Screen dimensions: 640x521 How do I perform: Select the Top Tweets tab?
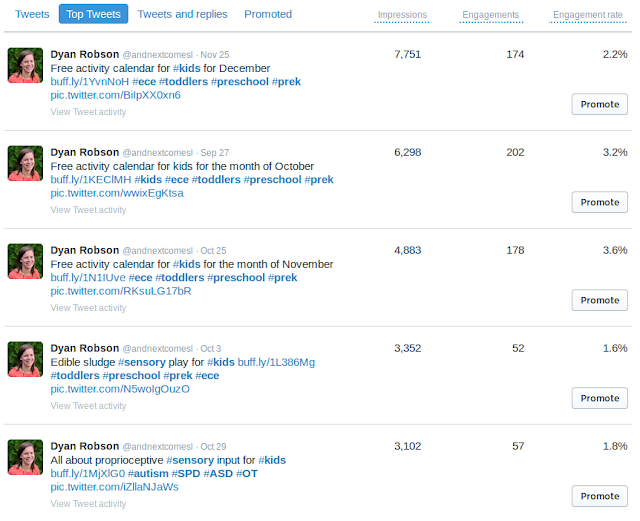93,14
